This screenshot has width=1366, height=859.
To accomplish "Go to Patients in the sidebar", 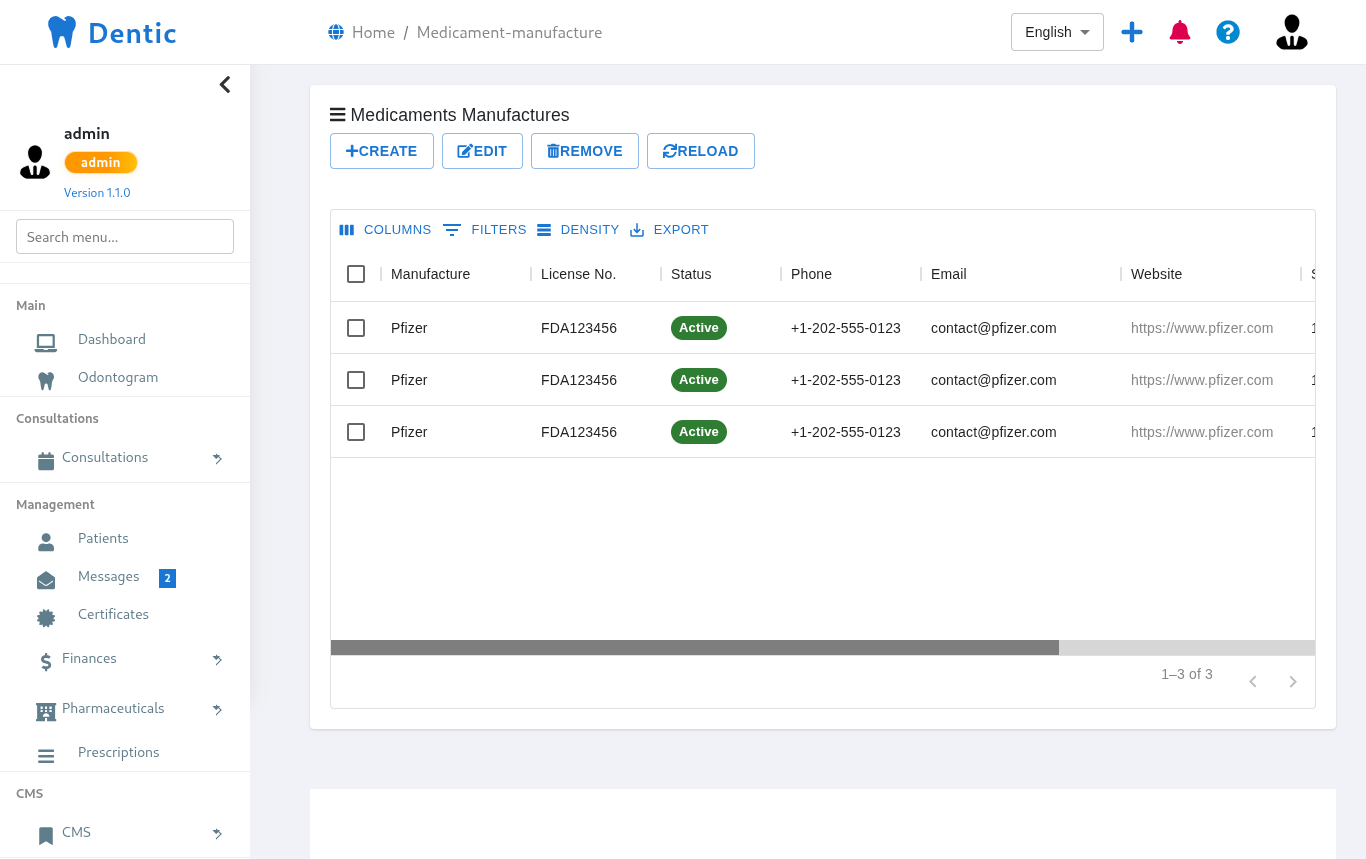I will tap(103, 539).
